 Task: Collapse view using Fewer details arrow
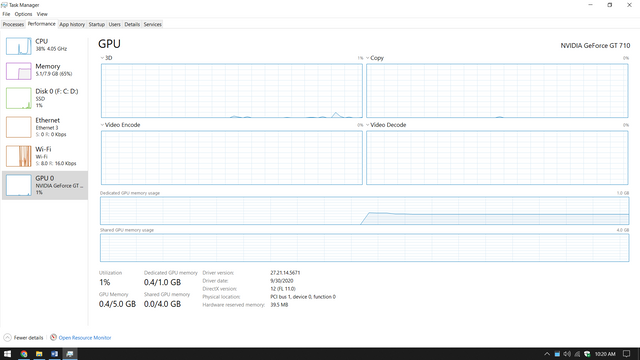(x=7, y=338)
